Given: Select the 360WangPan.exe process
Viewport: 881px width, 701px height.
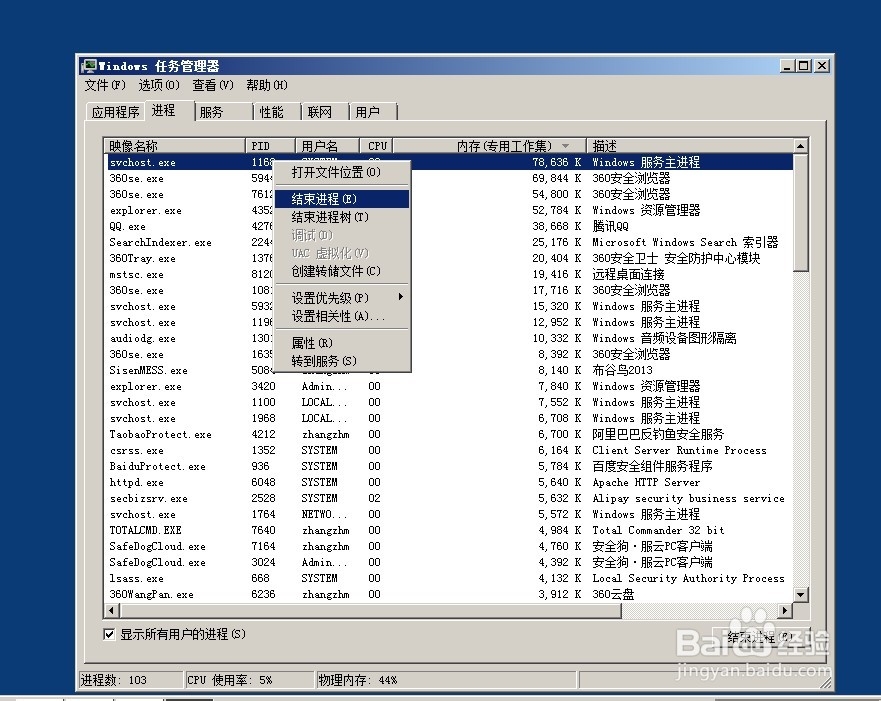Looking at the screenshot, I should point(449,594).
